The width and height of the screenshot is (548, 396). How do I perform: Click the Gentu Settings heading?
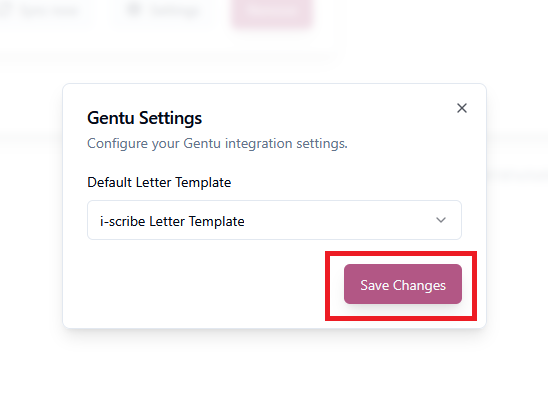[144, 118]
